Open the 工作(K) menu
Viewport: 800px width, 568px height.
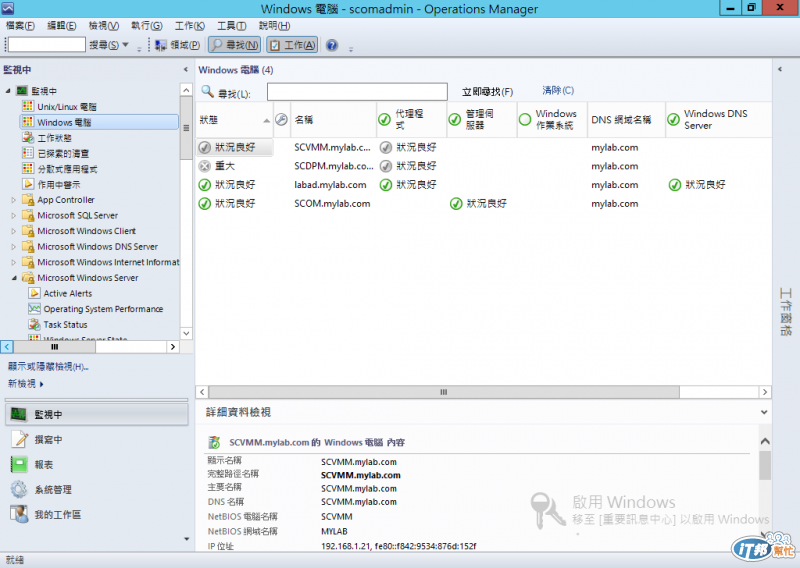click(190, 26)
